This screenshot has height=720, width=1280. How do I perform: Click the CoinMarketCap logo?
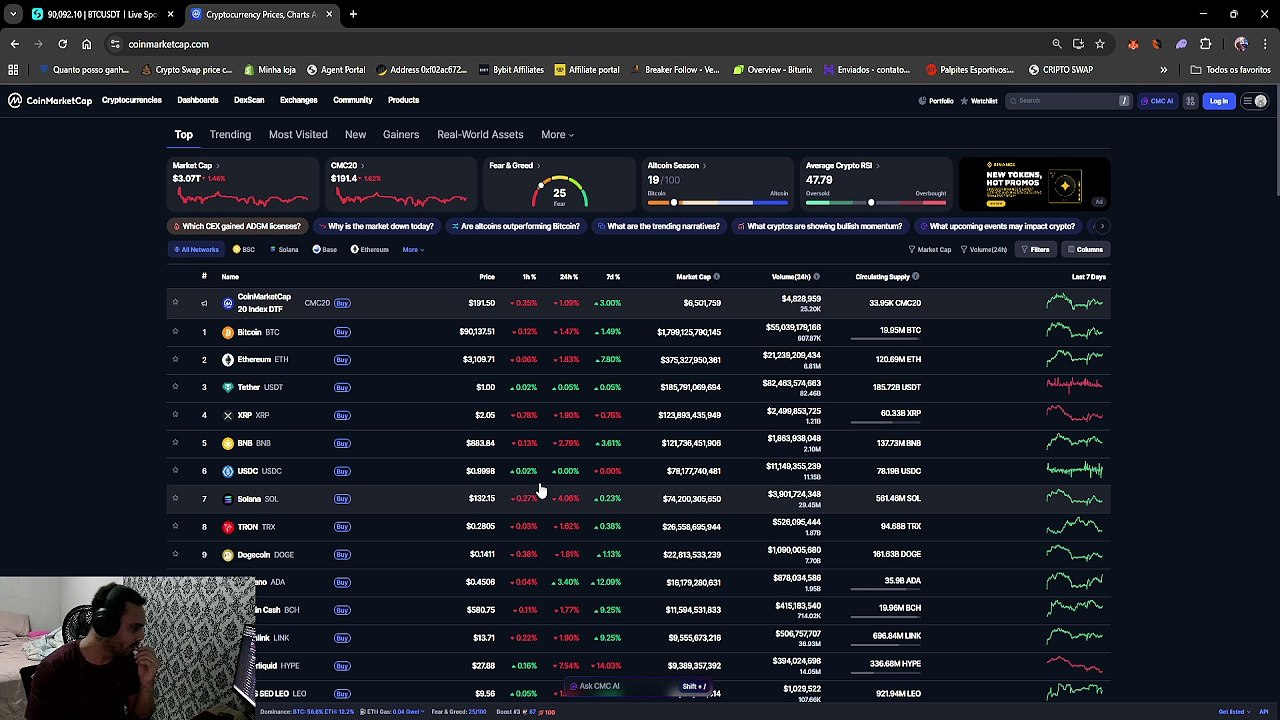[50, 100]
